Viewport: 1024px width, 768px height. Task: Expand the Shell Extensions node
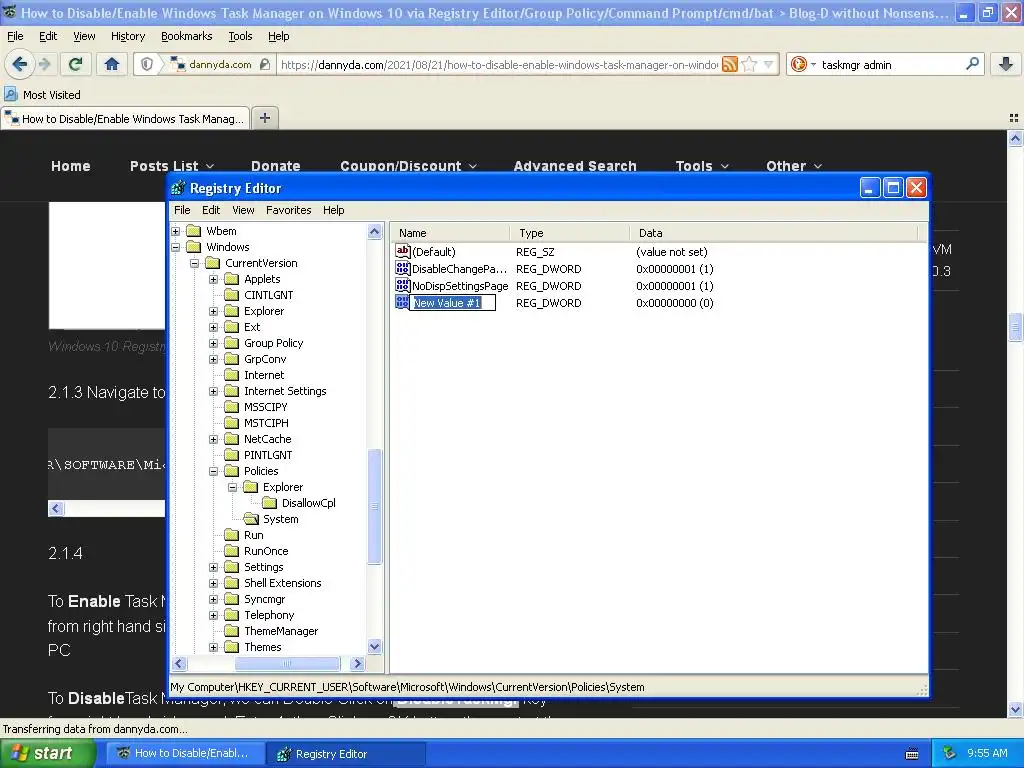click(214, 583)
